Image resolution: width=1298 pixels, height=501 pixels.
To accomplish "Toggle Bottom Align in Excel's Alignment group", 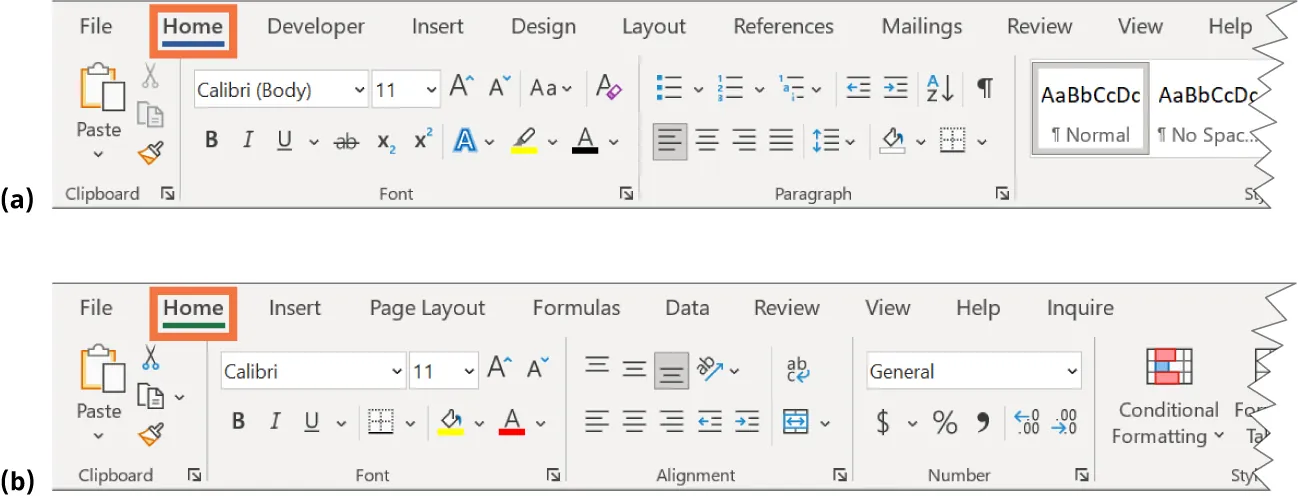I will (x=670, y=371).
